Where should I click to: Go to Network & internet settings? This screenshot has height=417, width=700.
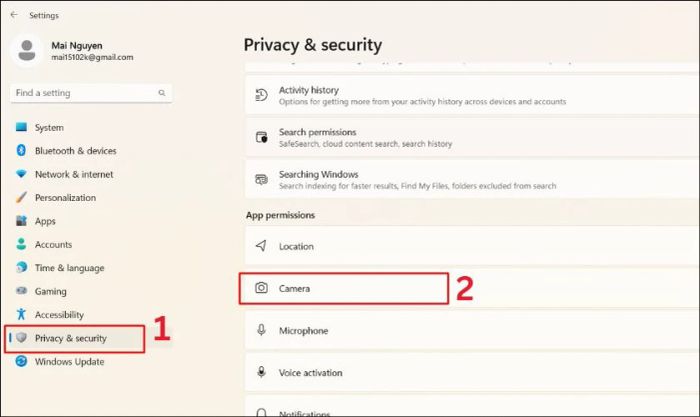(73, 174)
